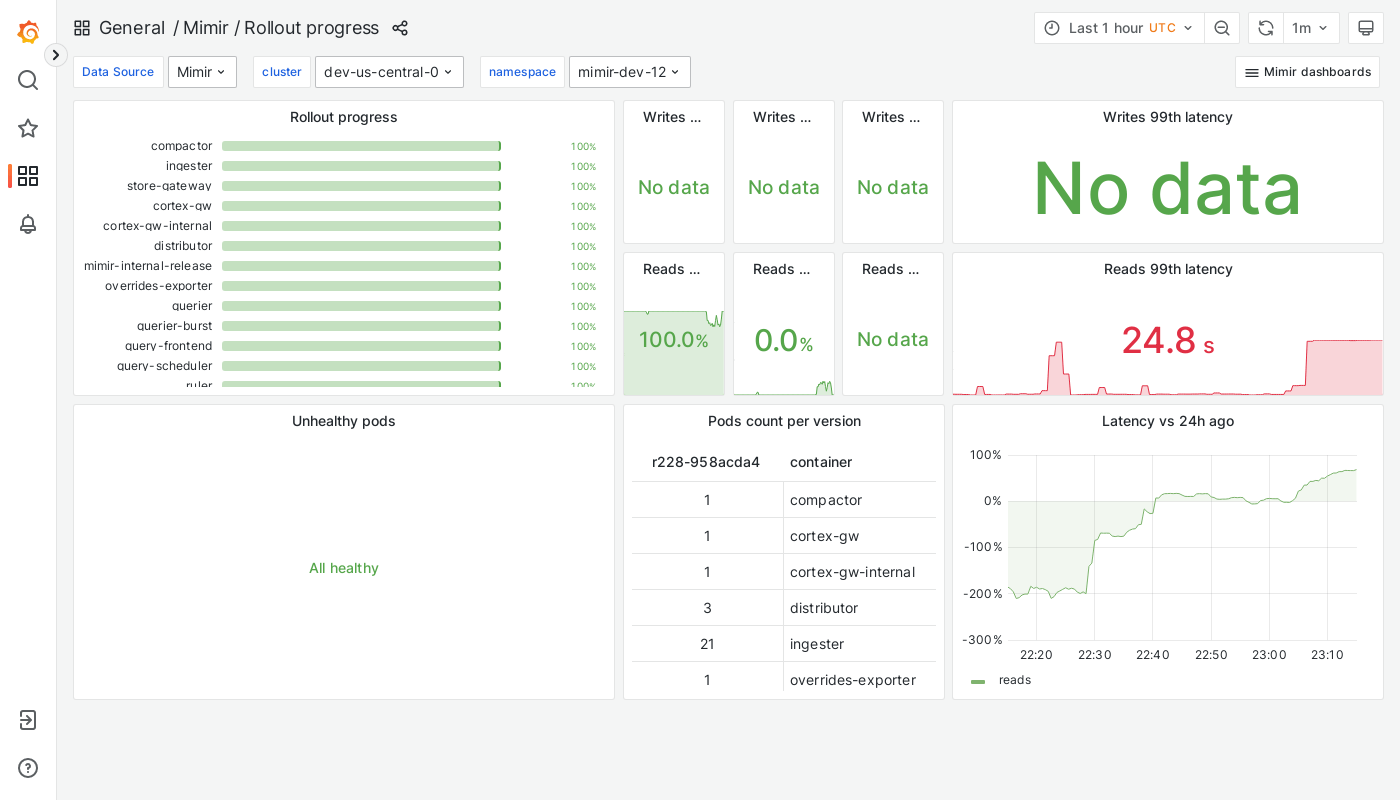Image resolution: width=1400 pixels, height=800 pixels.
Task: Change the 1m refresh interval
Action: [1311, 28]
